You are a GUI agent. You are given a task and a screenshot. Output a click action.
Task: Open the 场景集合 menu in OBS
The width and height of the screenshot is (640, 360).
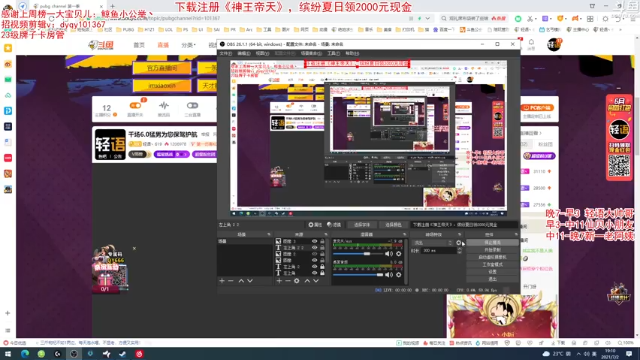(311, 53)
